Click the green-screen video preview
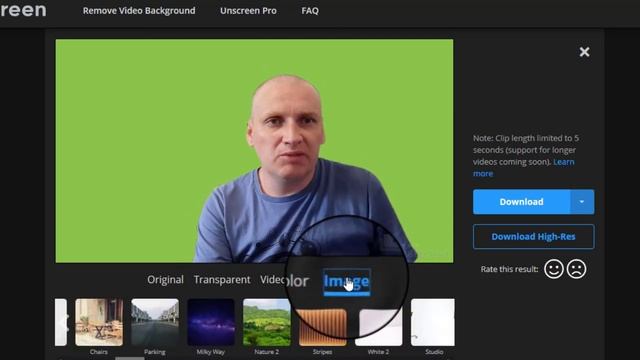The image size is (640, 360). click(x=254, y=151)
